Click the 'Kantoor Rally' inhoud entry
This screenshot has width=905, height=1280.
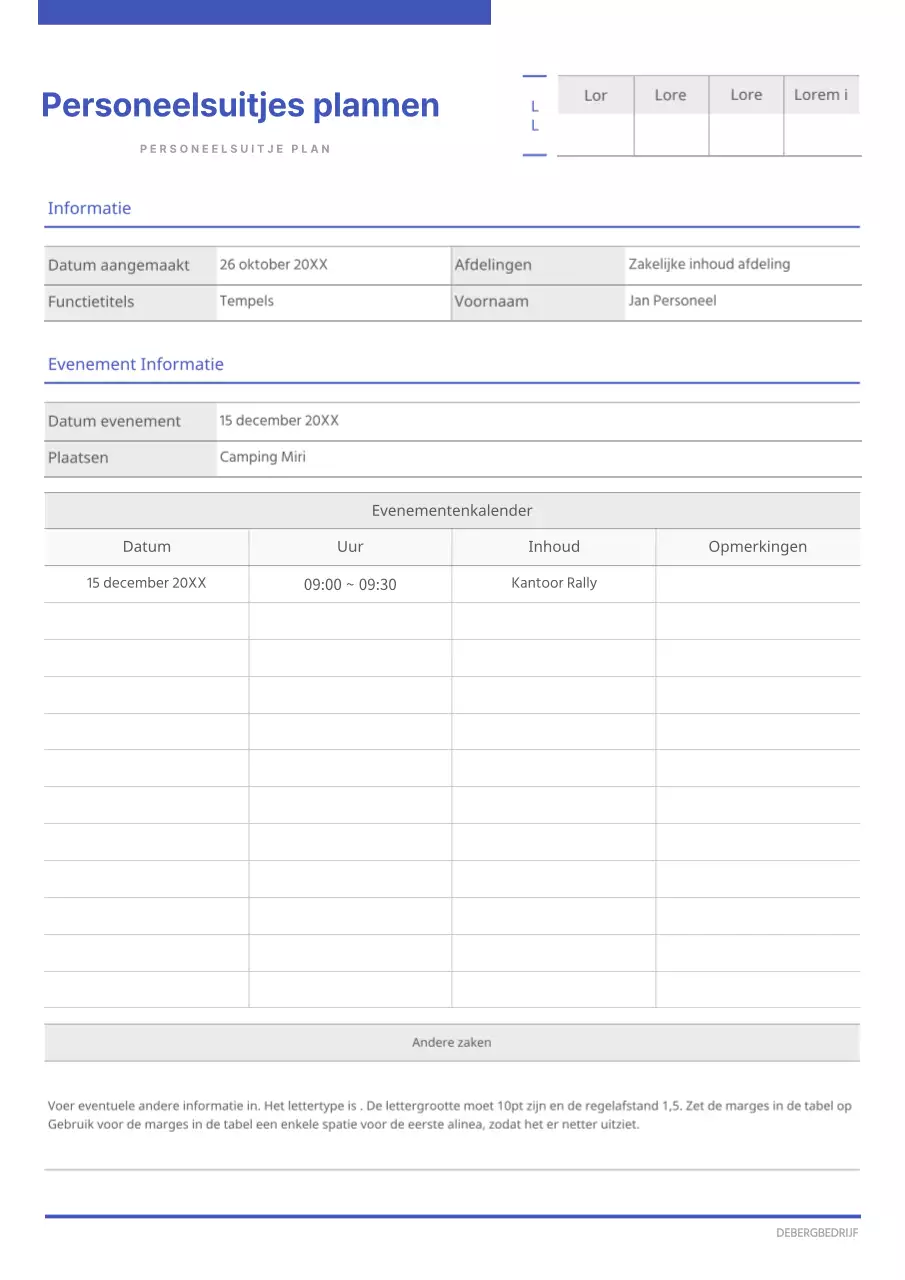(x=554, y=582)
